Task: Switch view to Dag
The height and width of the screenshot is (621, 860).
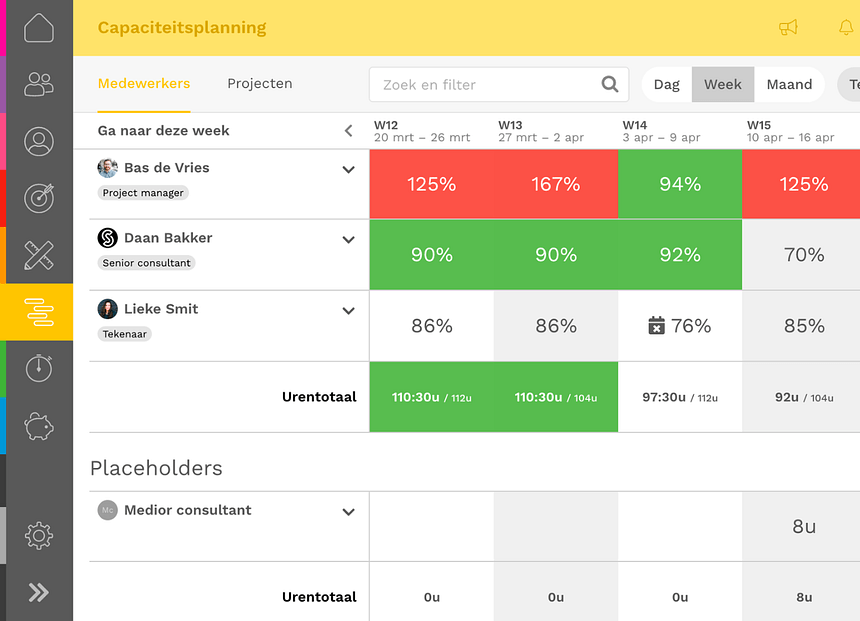Action: coord(666,84)
